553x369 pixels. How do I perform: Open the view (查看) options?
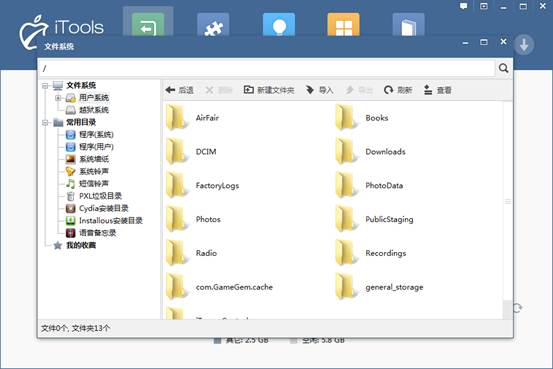click(x=437, y=90)
